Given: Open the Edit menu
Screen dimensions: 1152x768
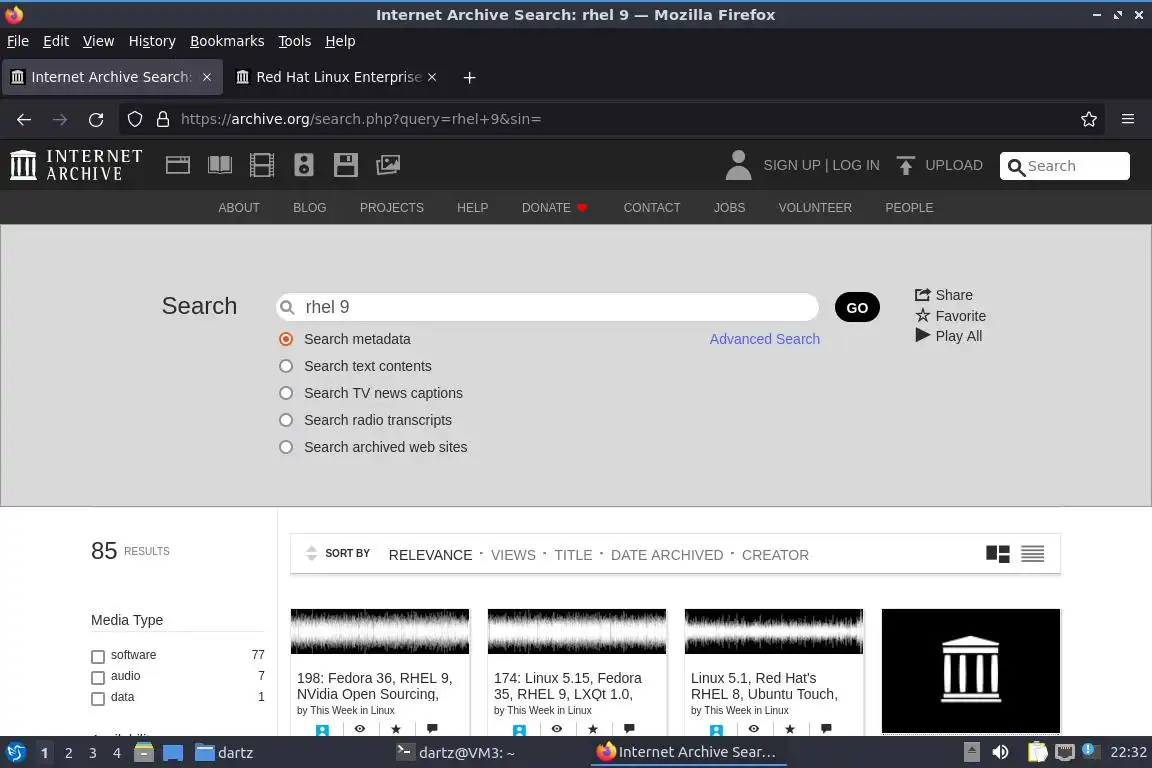Looking at the screenshot, I should coord(56,41).
